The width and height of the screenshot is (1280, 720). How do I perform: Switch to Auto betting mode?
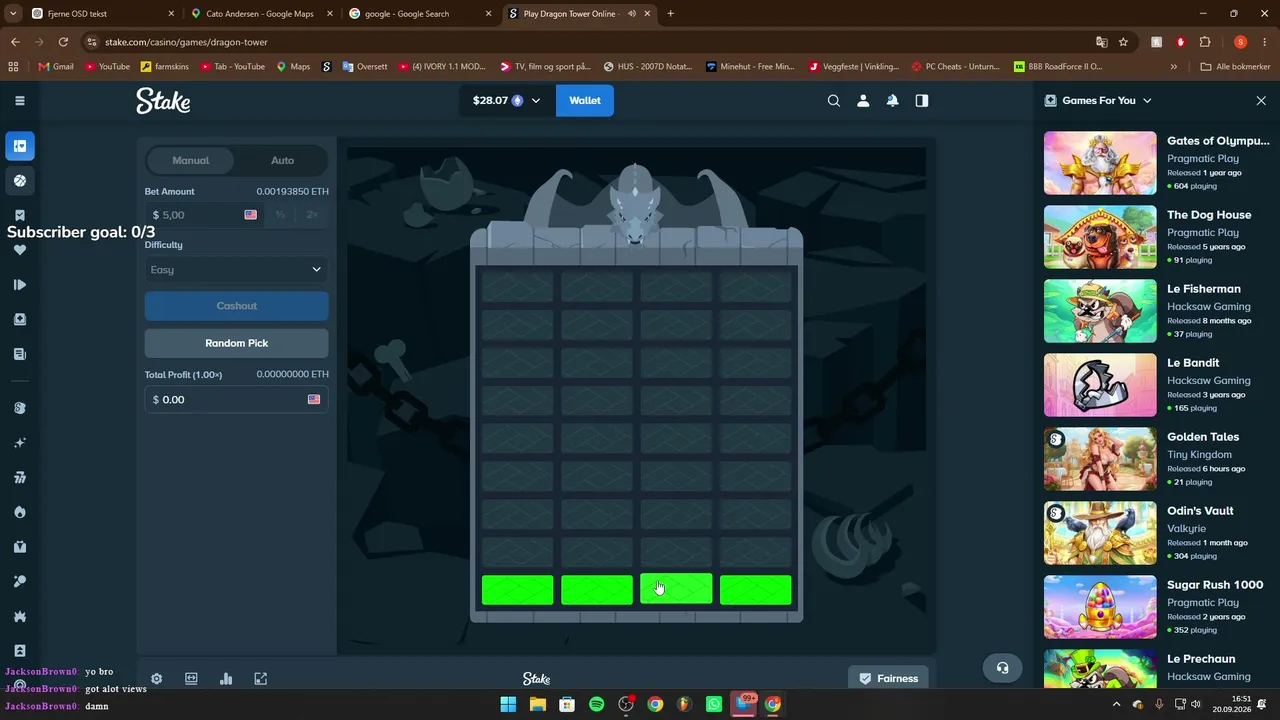click(x=282, y=160)
